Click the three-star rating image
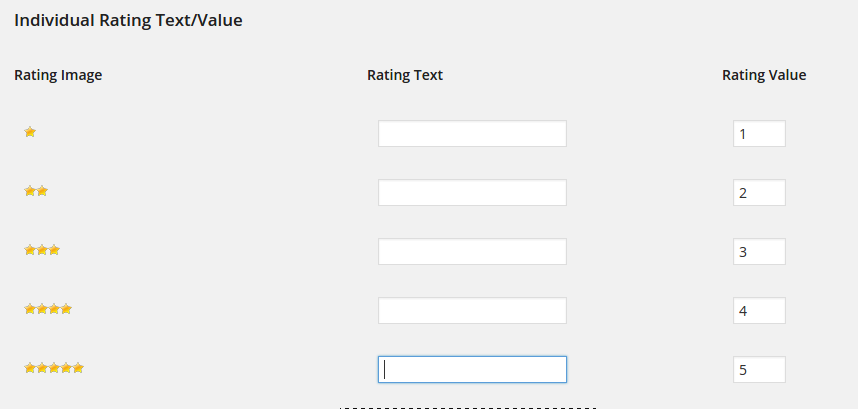 click(x=42, y=250)
